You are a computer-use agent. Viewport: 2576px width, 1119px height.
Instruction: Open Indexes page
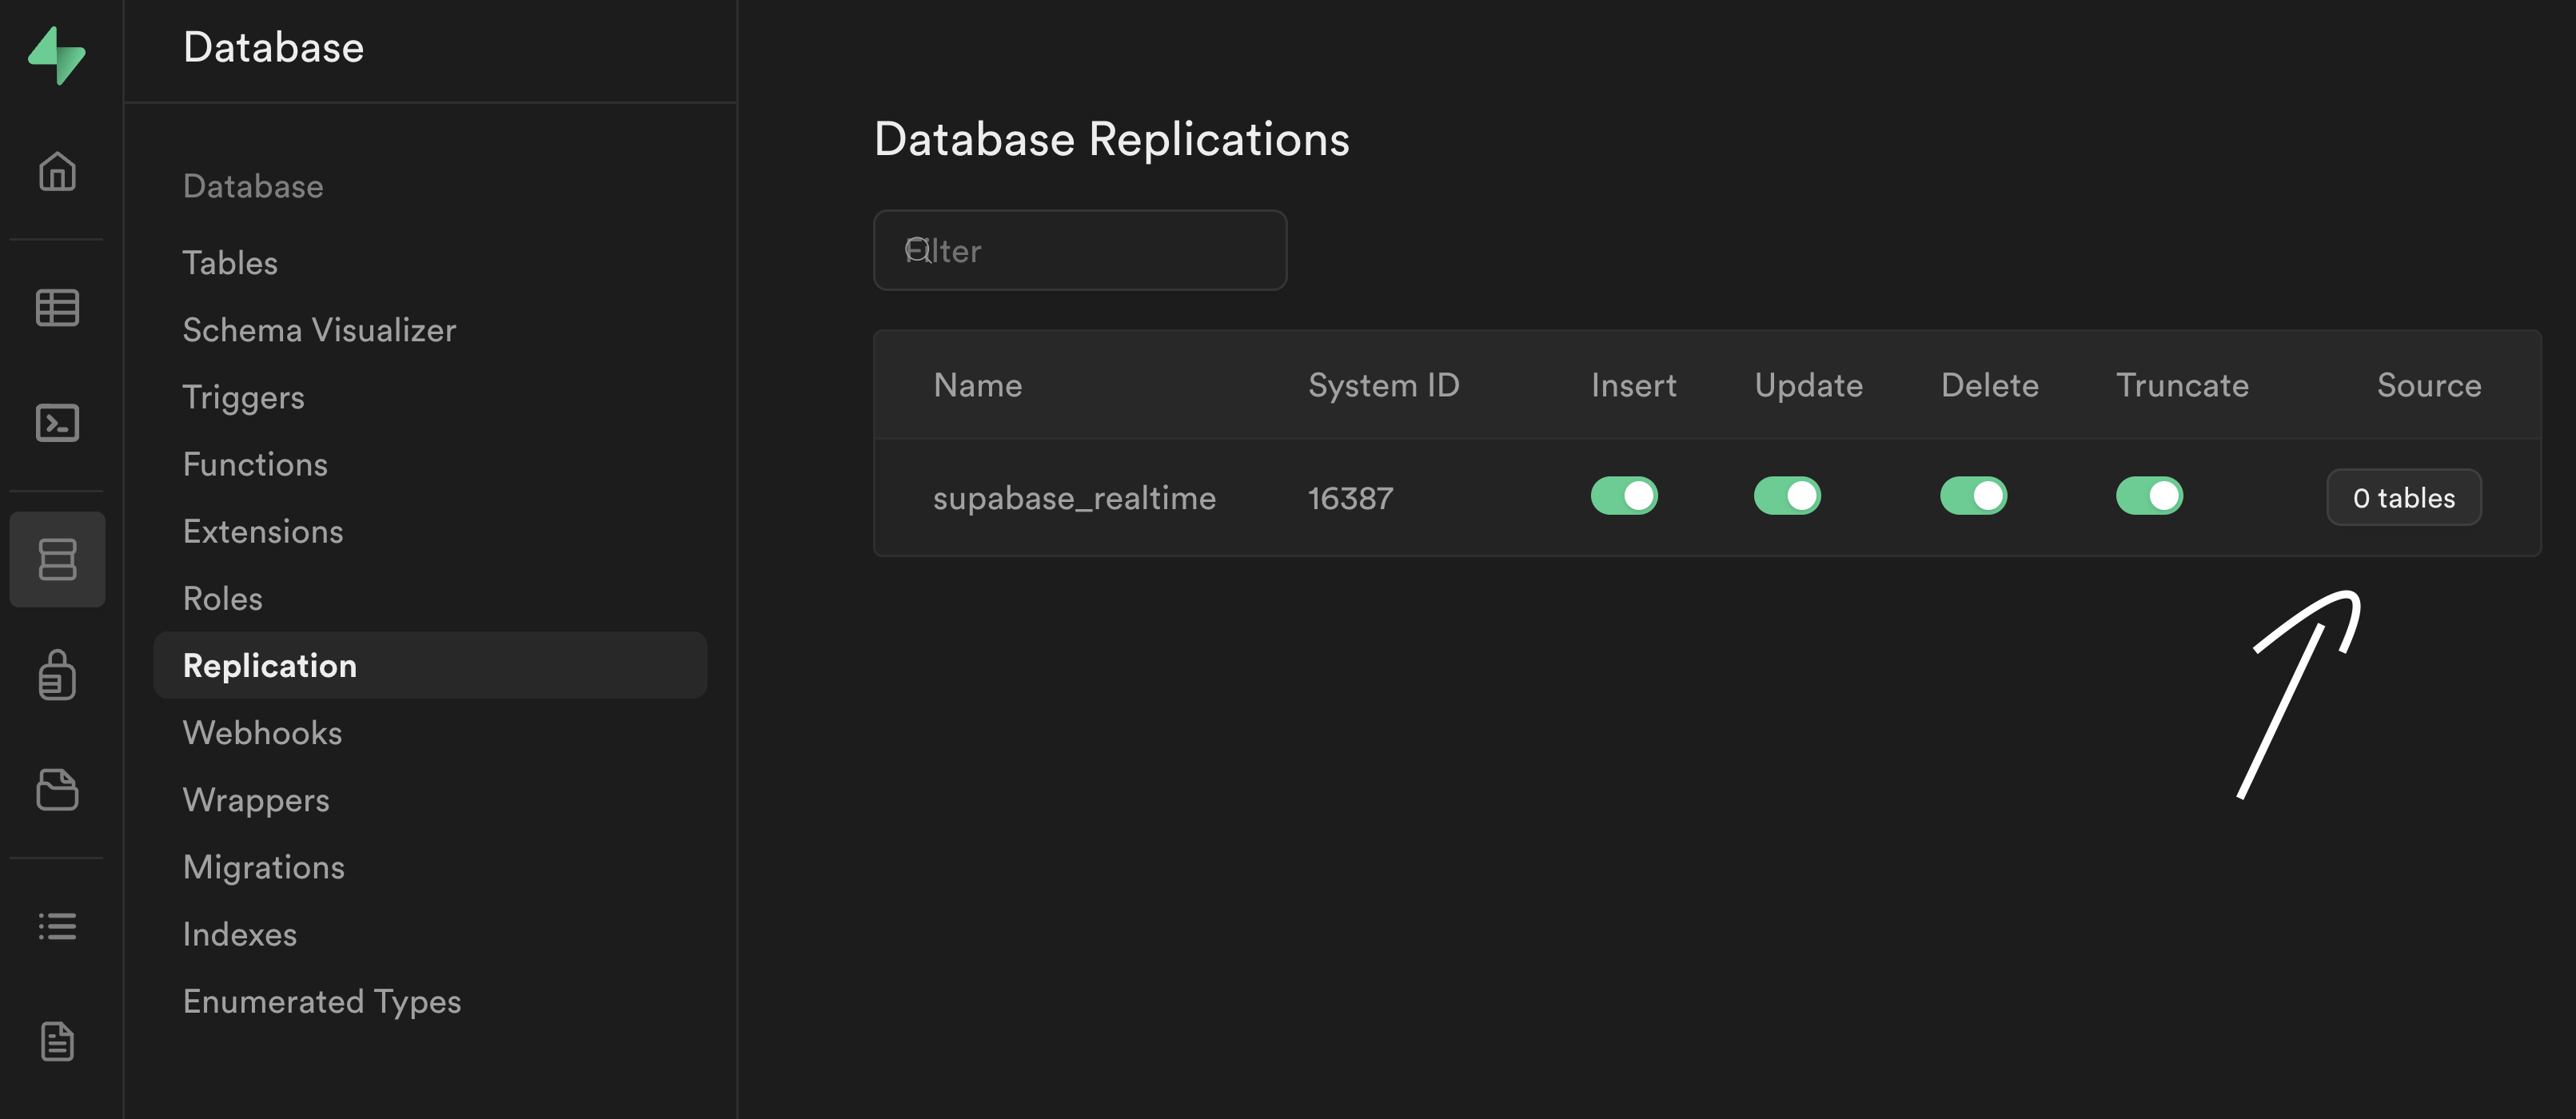240,934
